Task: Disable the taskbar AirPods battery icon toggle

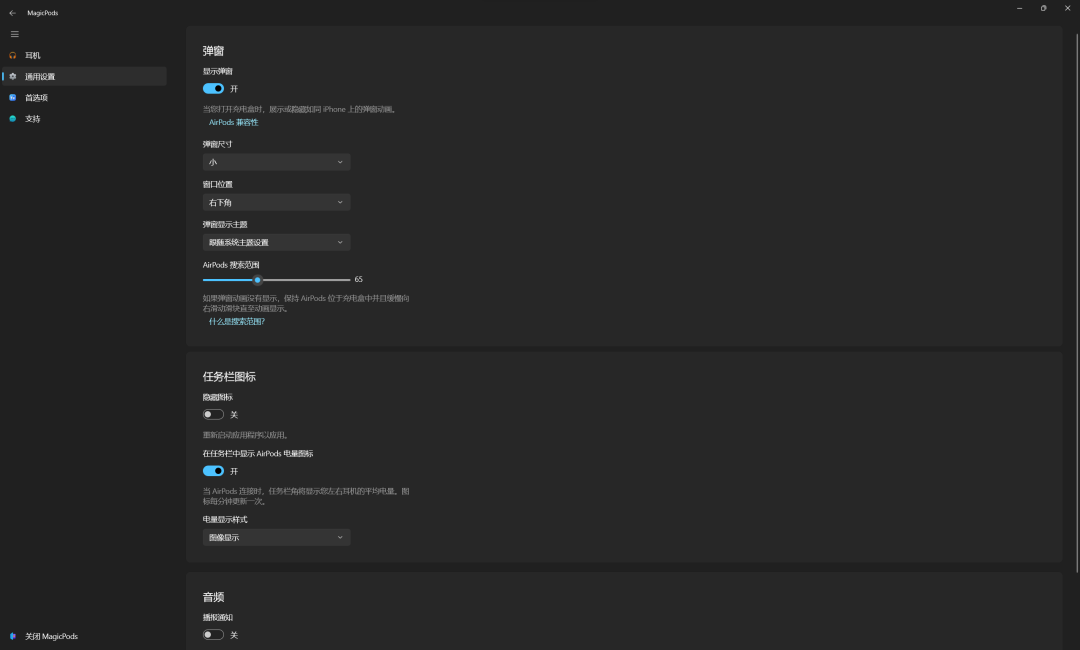Action: pos(214,471)
